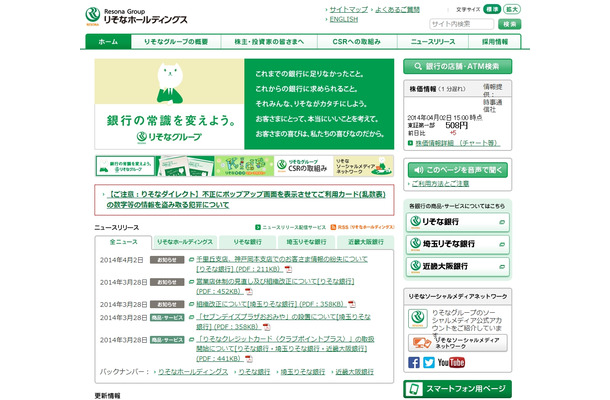The height and width of the screenshot is (400, 610).
Task: Open back number りそなホールディングス link
Action: pyautogui.click(x=193, y=372)
